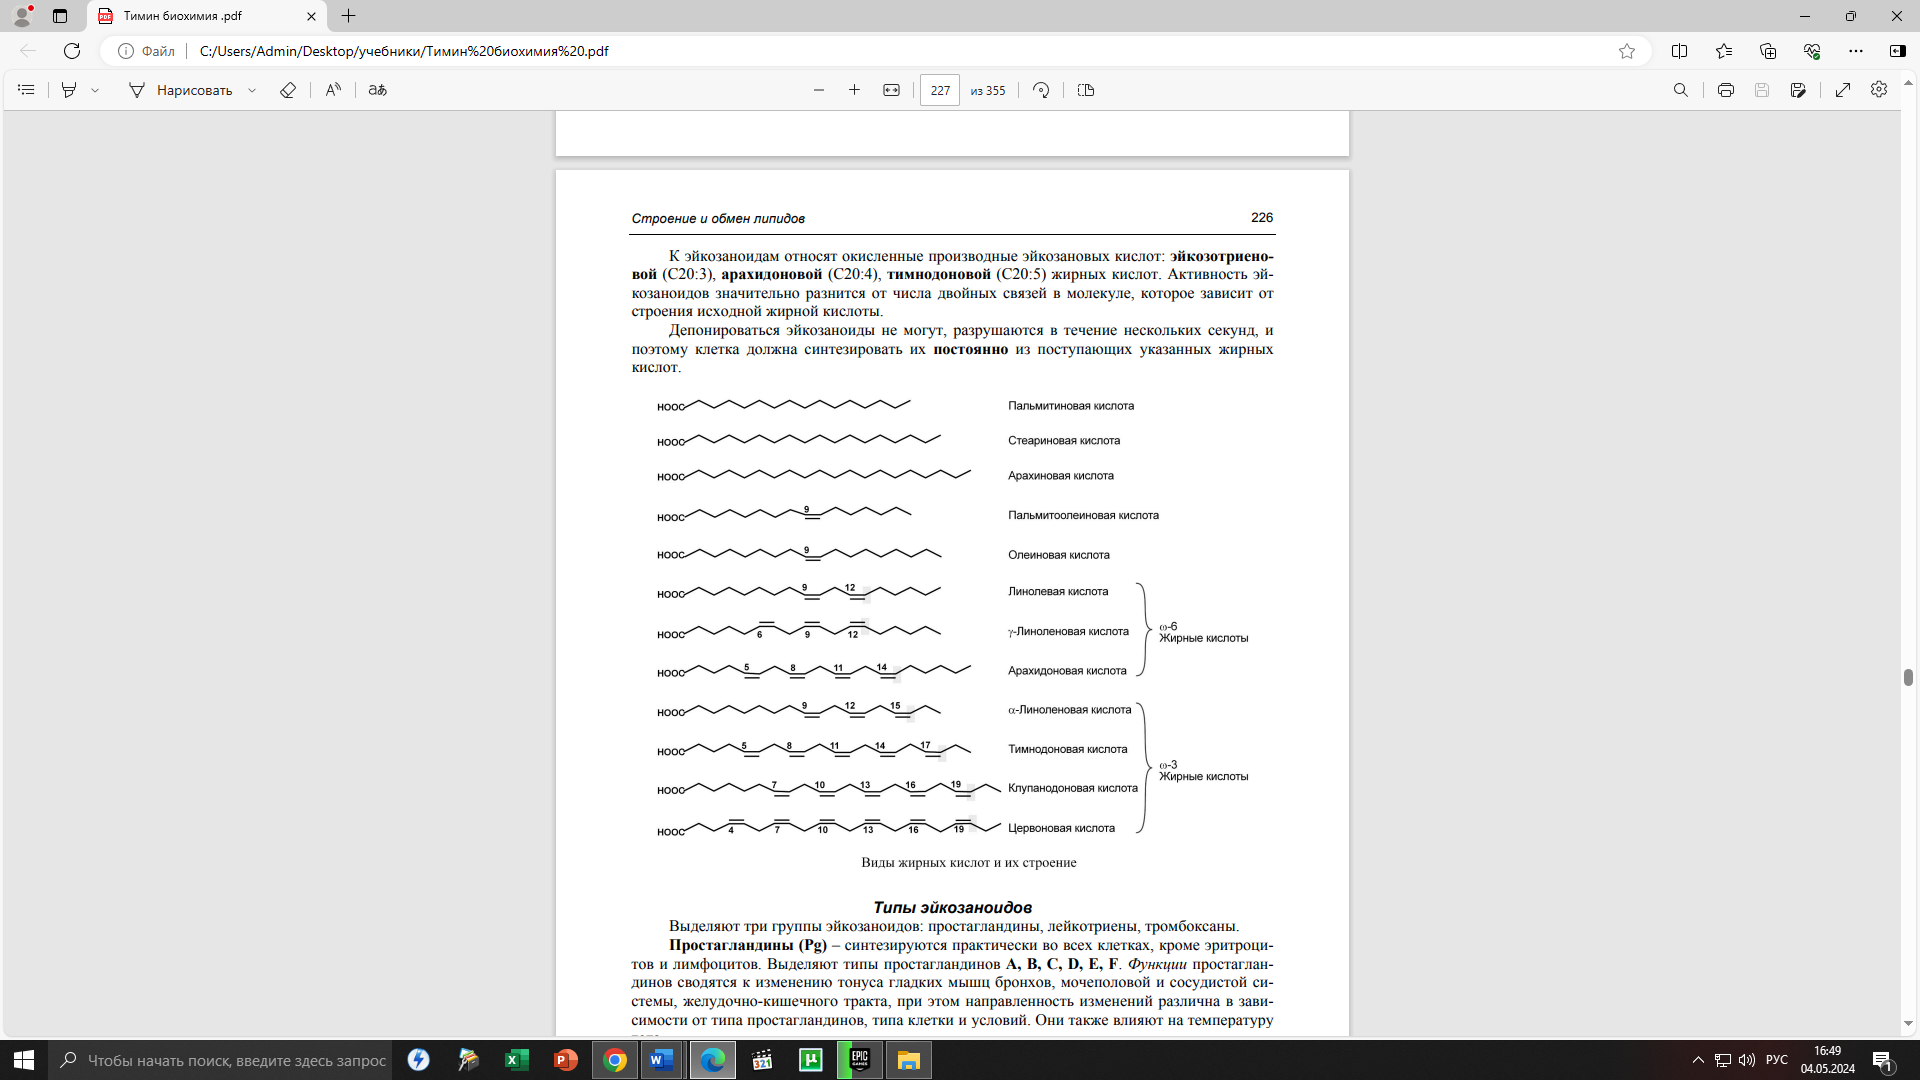Open Word from the taskbar
Screen dimensions: 1920x1080
(x=663, y=1060)
